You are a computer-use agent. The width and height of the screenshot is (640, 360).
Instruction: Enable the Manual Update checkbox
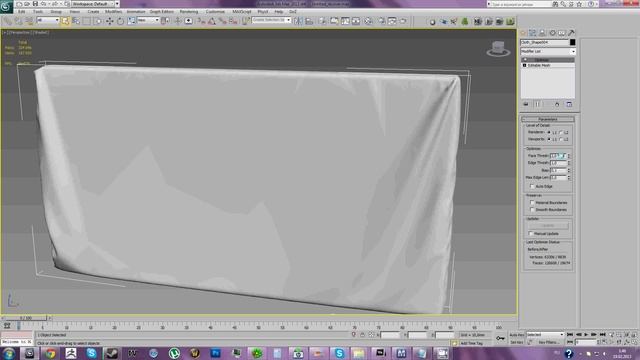(531, 233)
